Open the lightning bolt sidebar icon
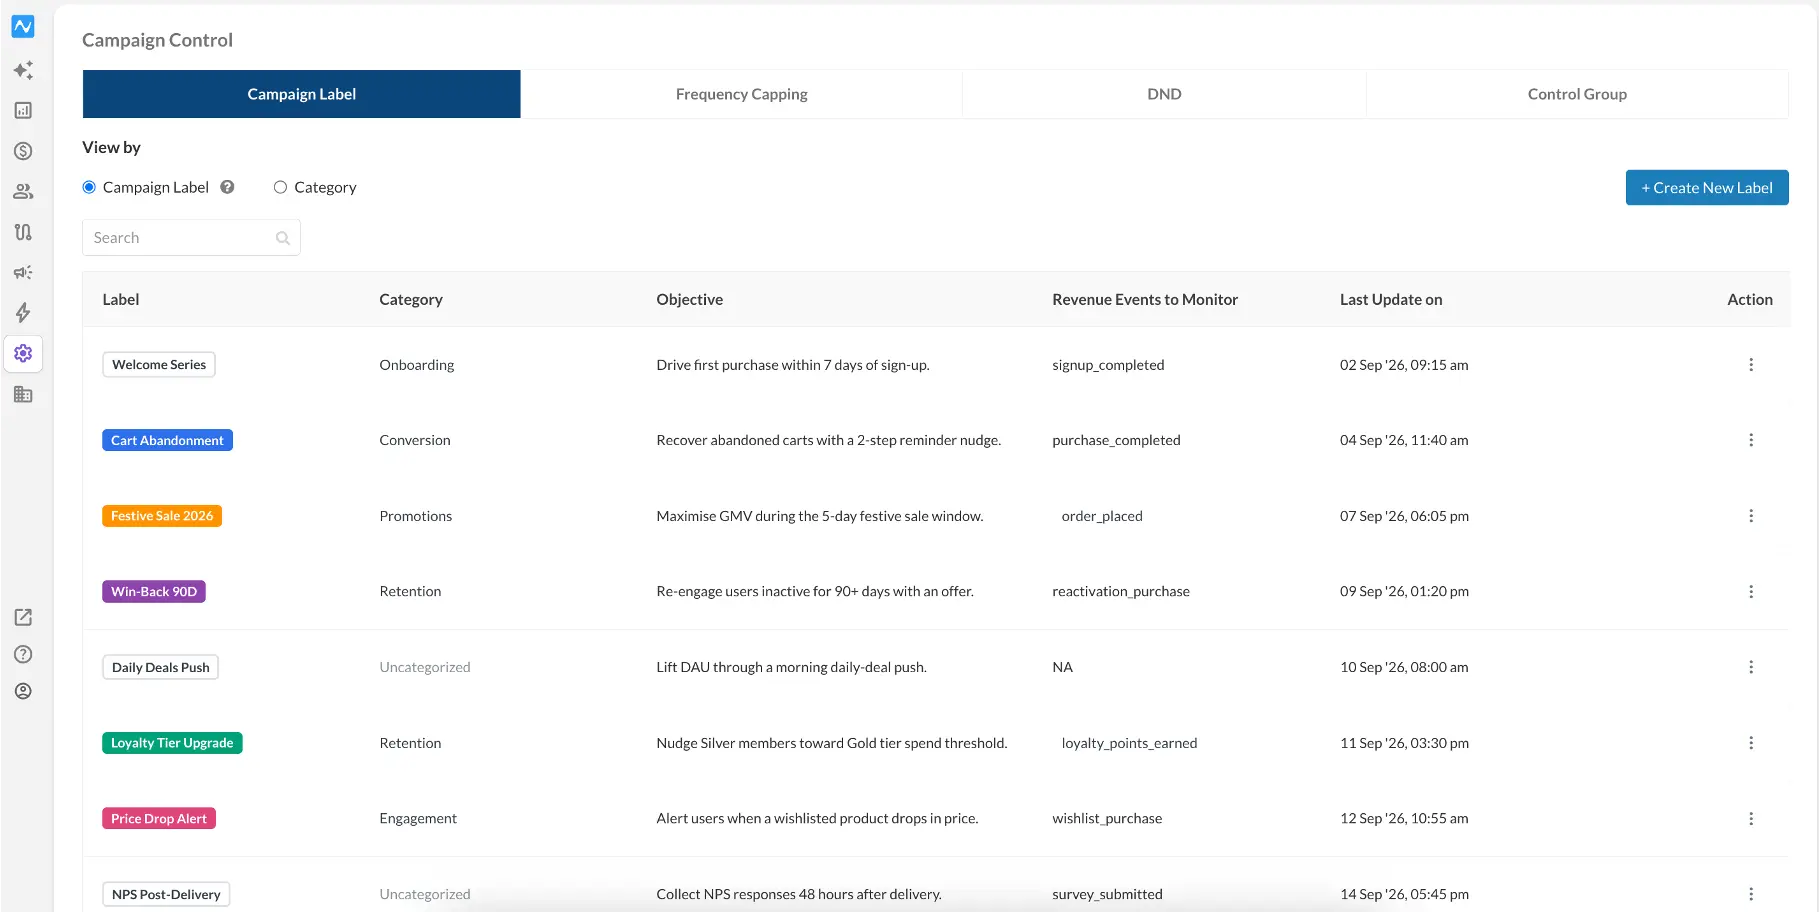This screenshot has width=1820, height=912. pos(23,313)
